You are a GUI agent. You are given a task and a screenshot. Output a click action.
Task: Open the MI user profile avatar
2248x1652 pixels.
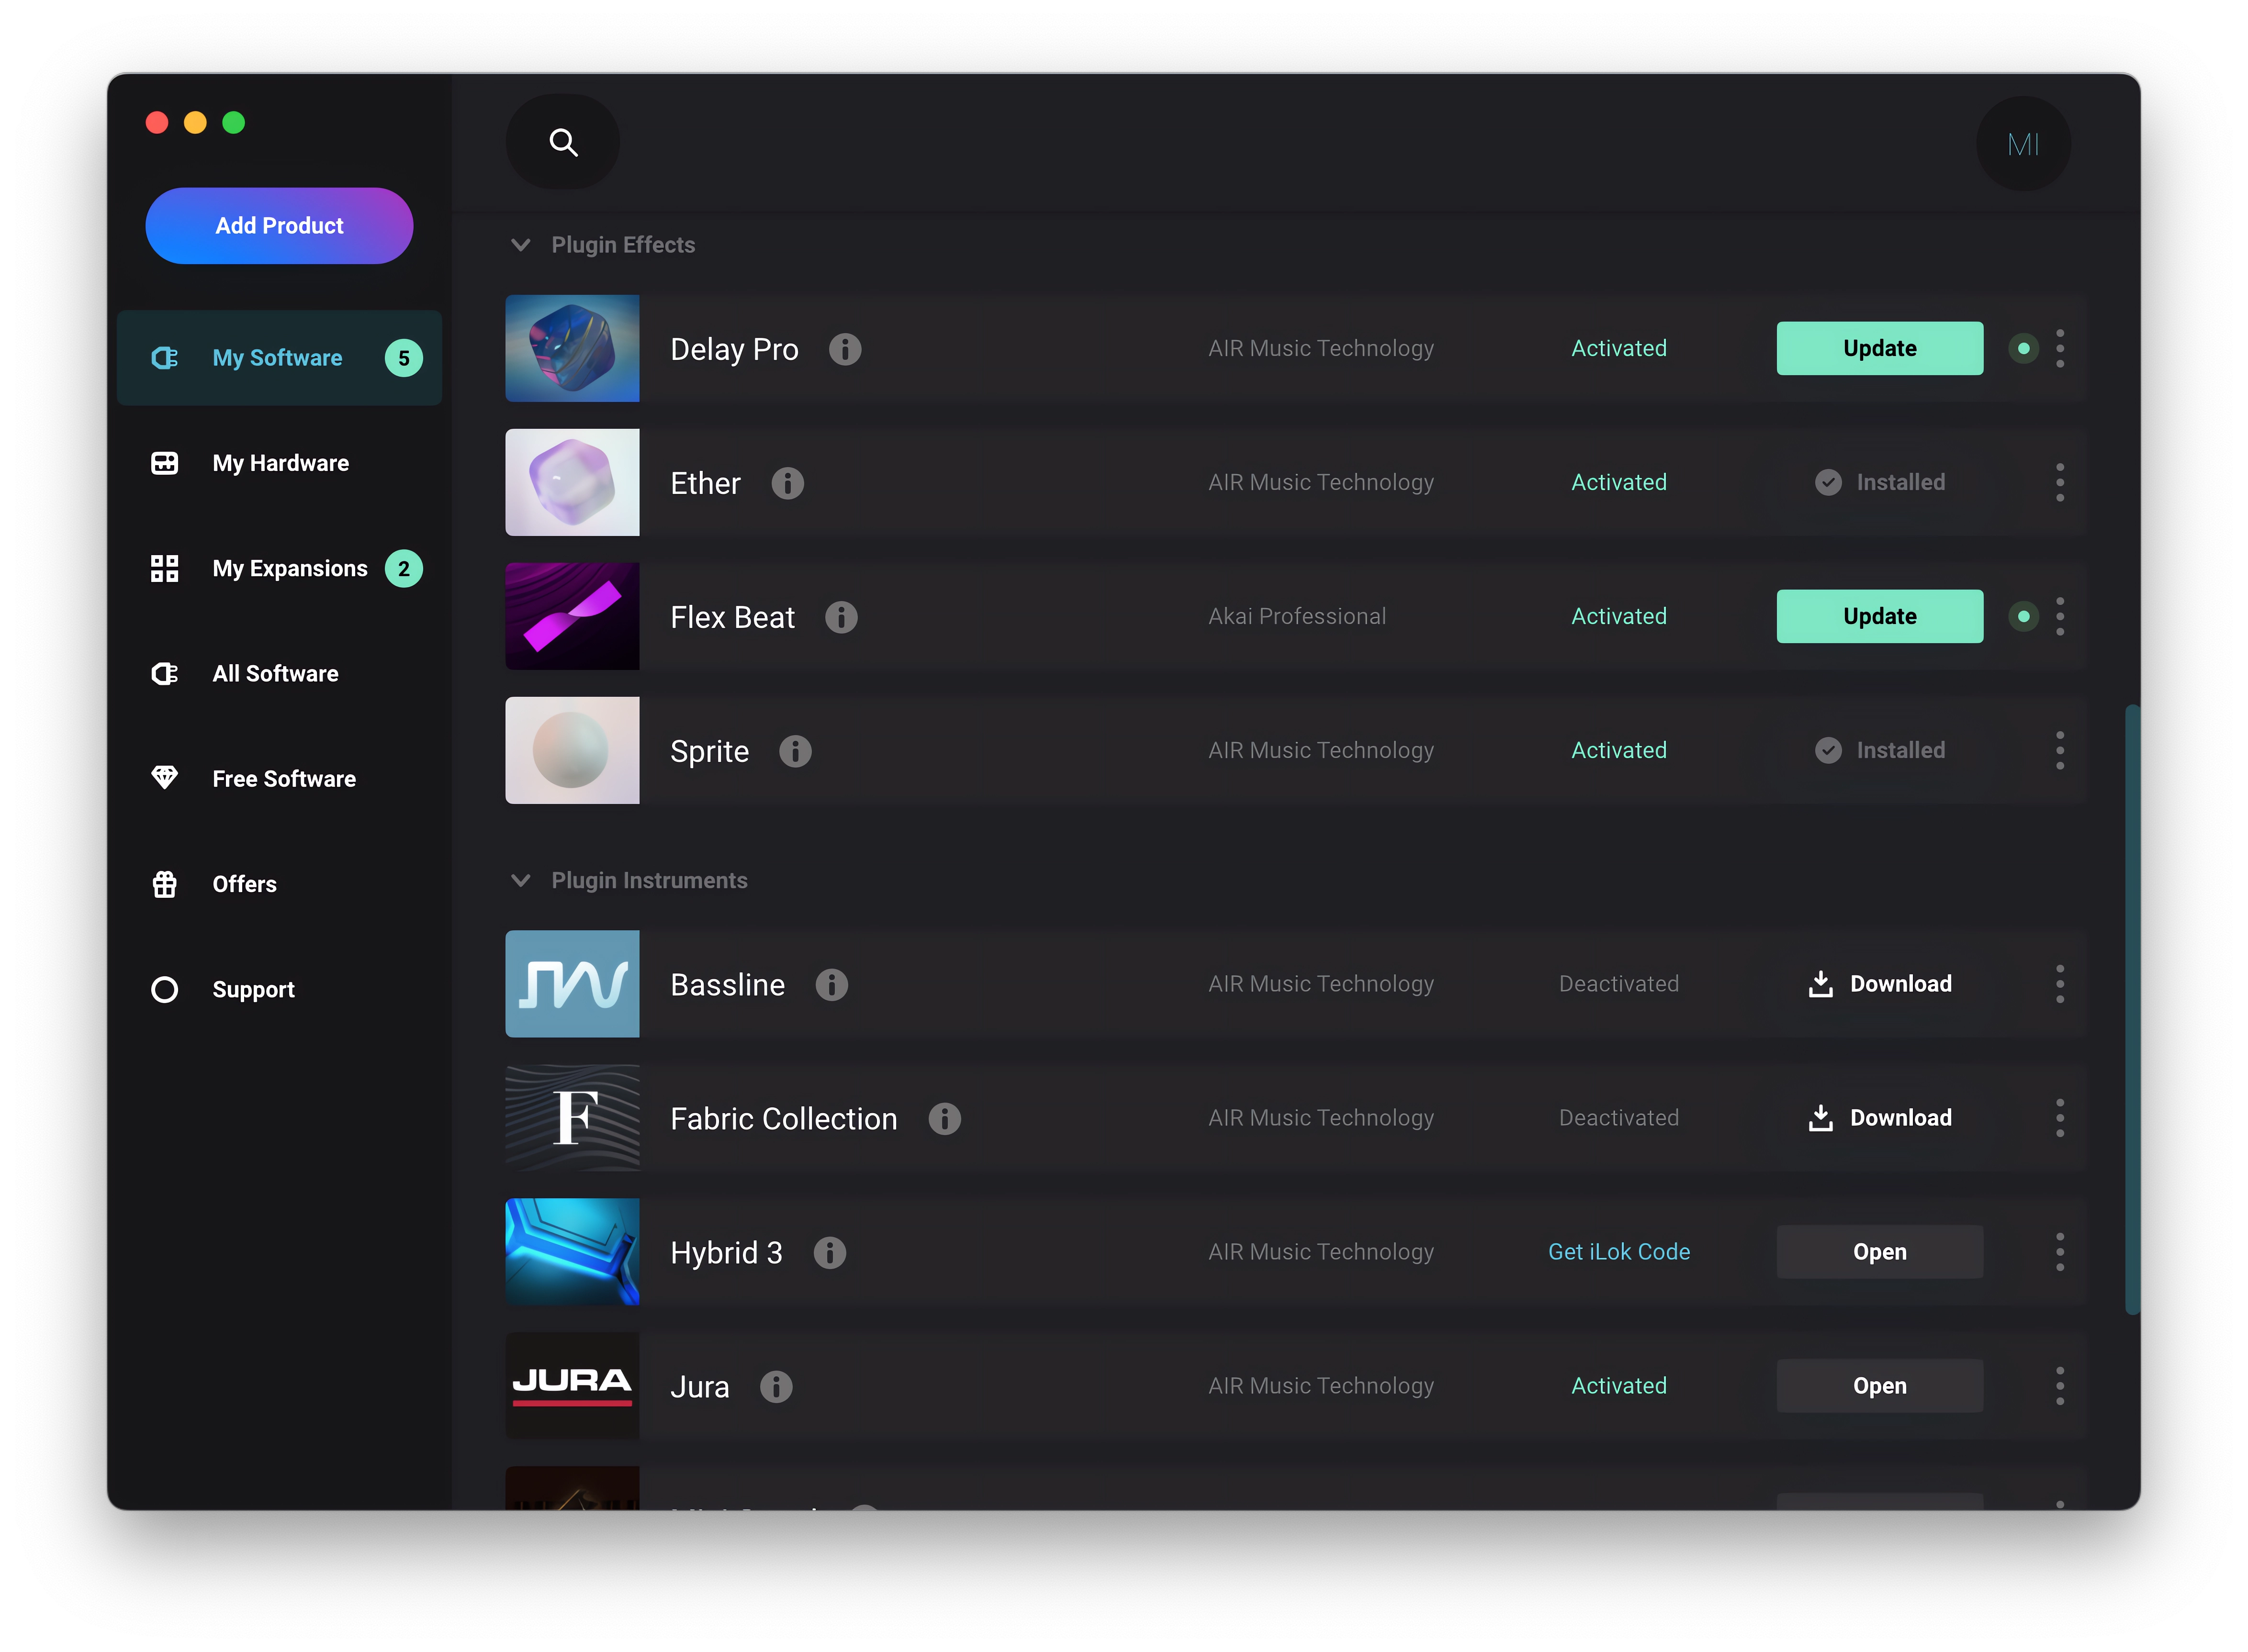pyautogui.click(x=2022, y=144)
